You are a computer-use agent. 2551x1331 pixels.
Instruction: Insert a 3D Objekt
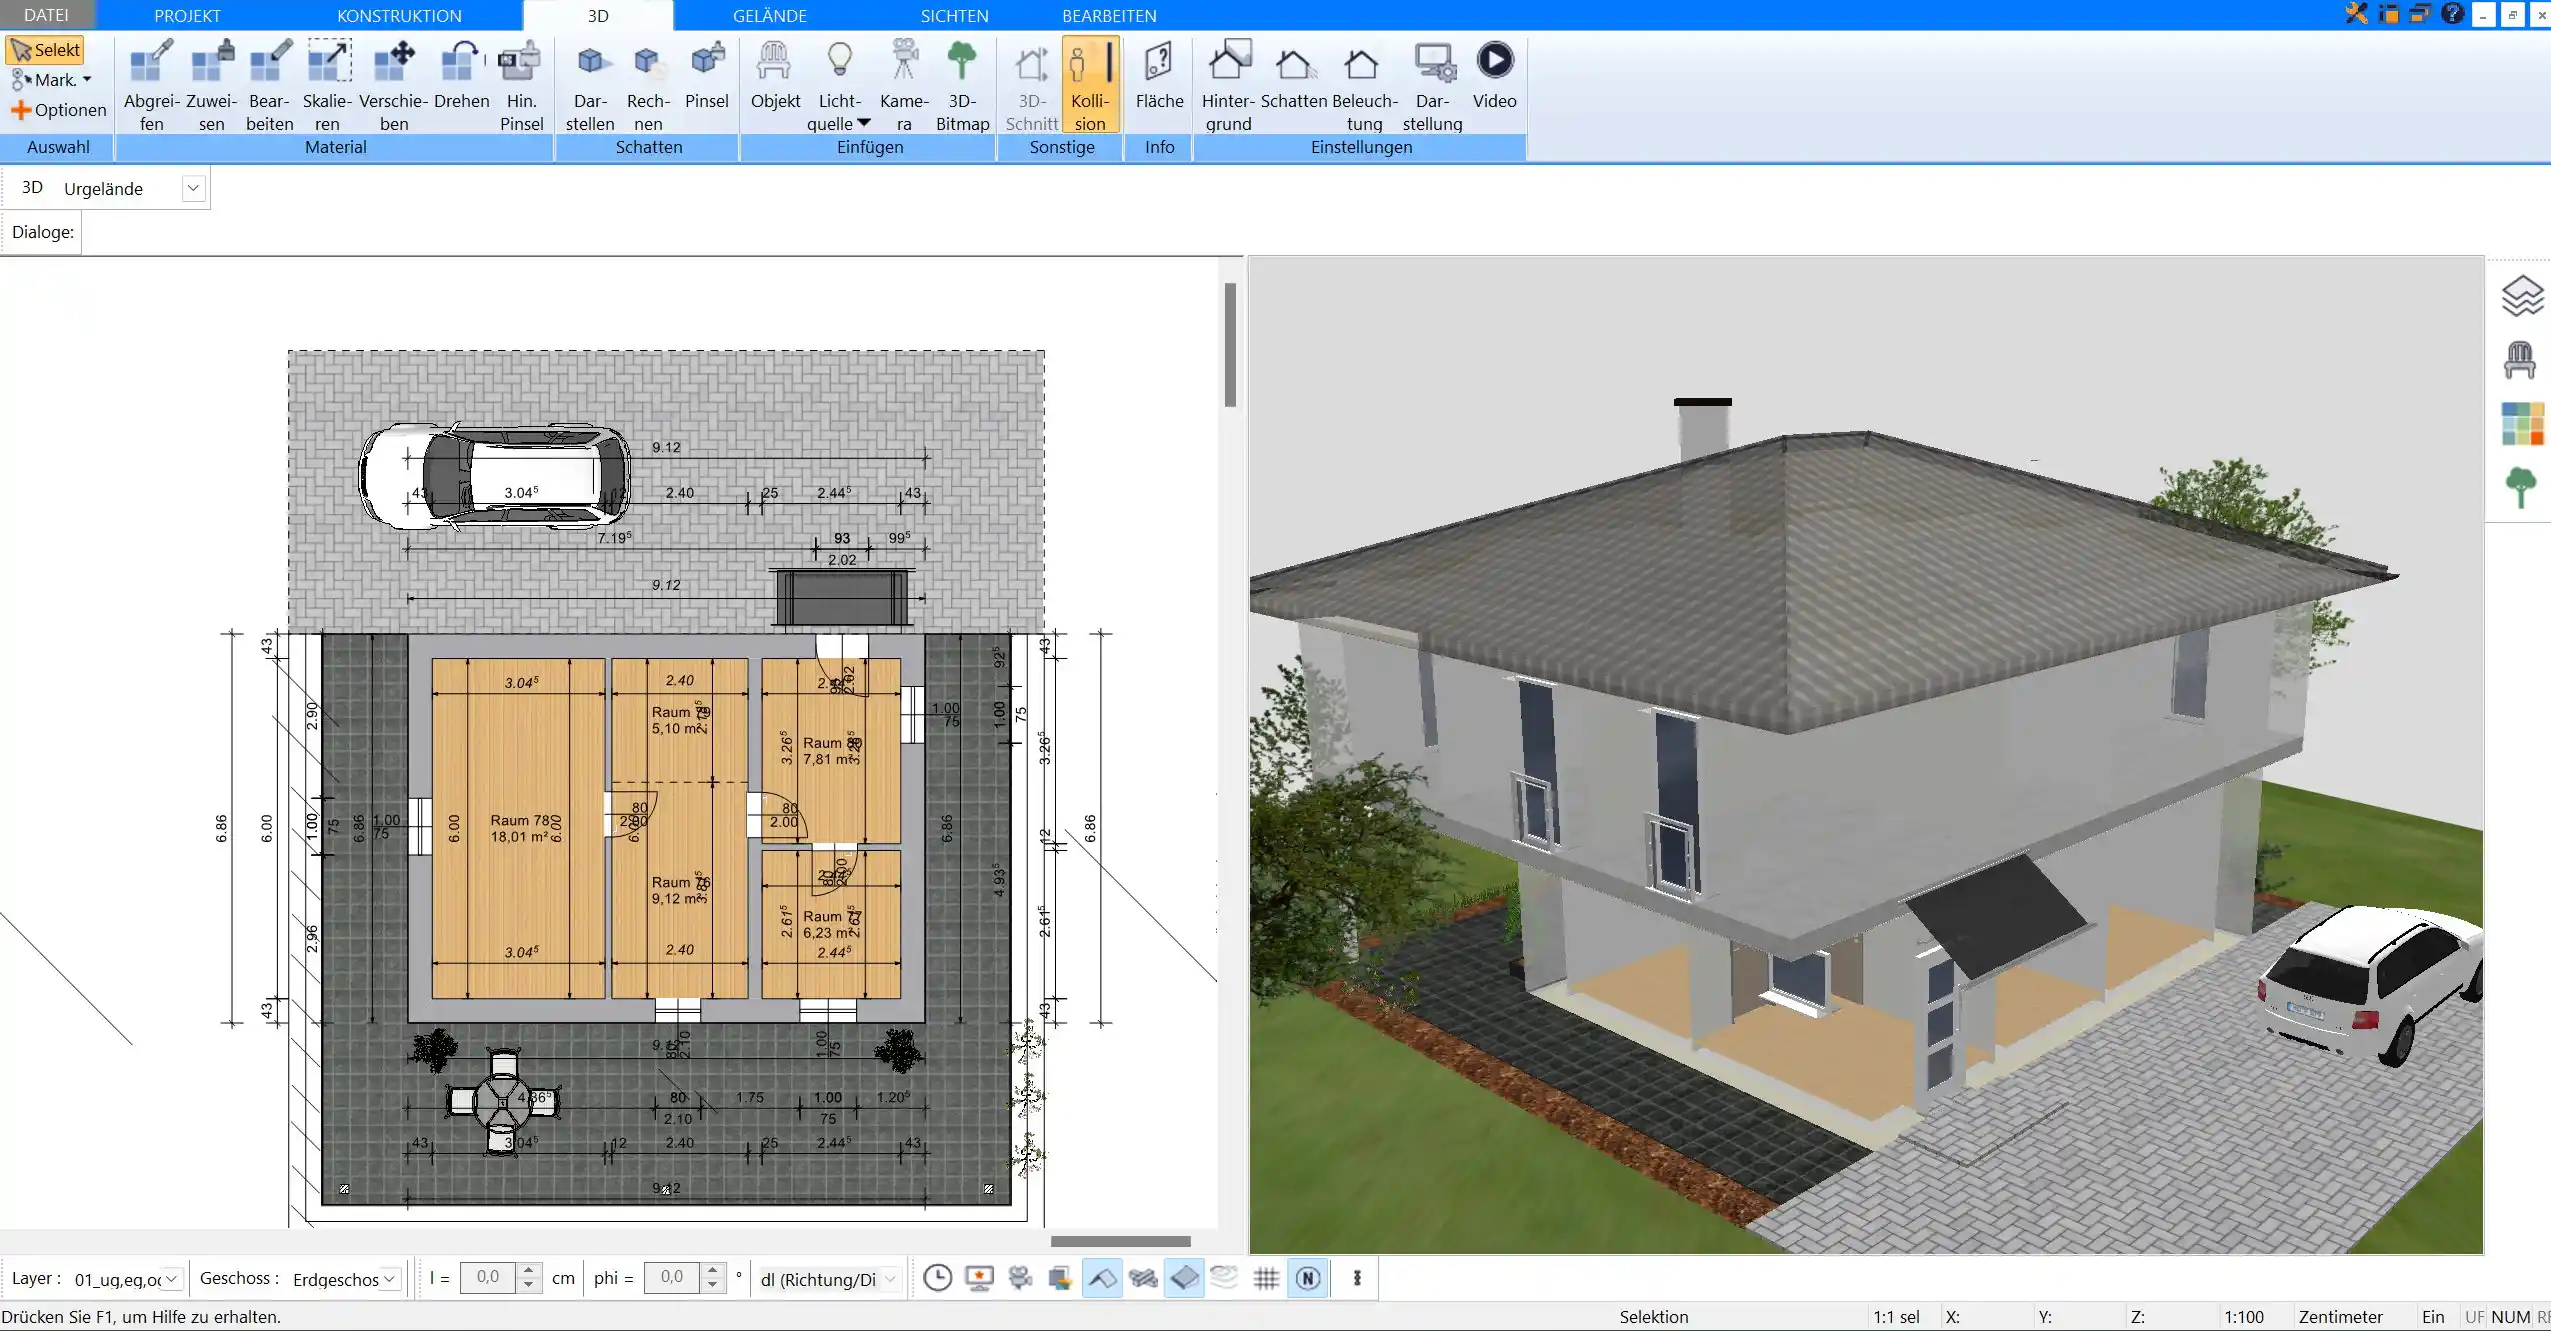775,75
